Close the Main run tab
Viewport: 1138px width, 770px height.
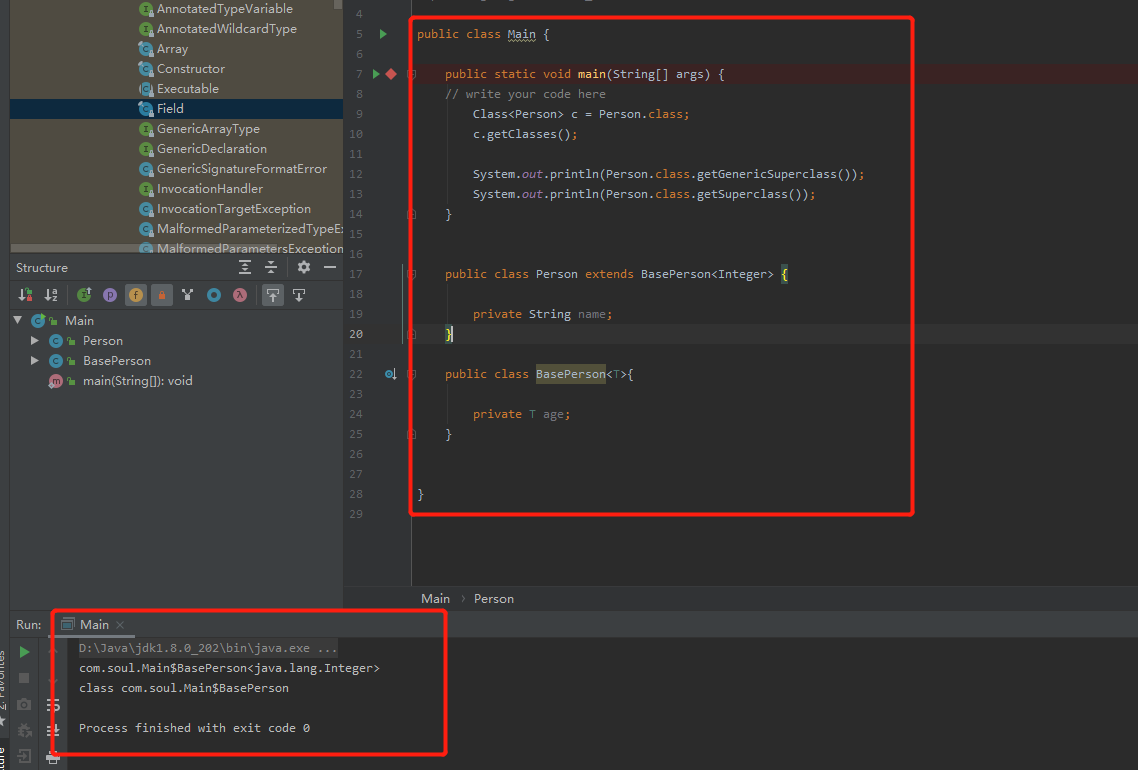coord(120,625)
